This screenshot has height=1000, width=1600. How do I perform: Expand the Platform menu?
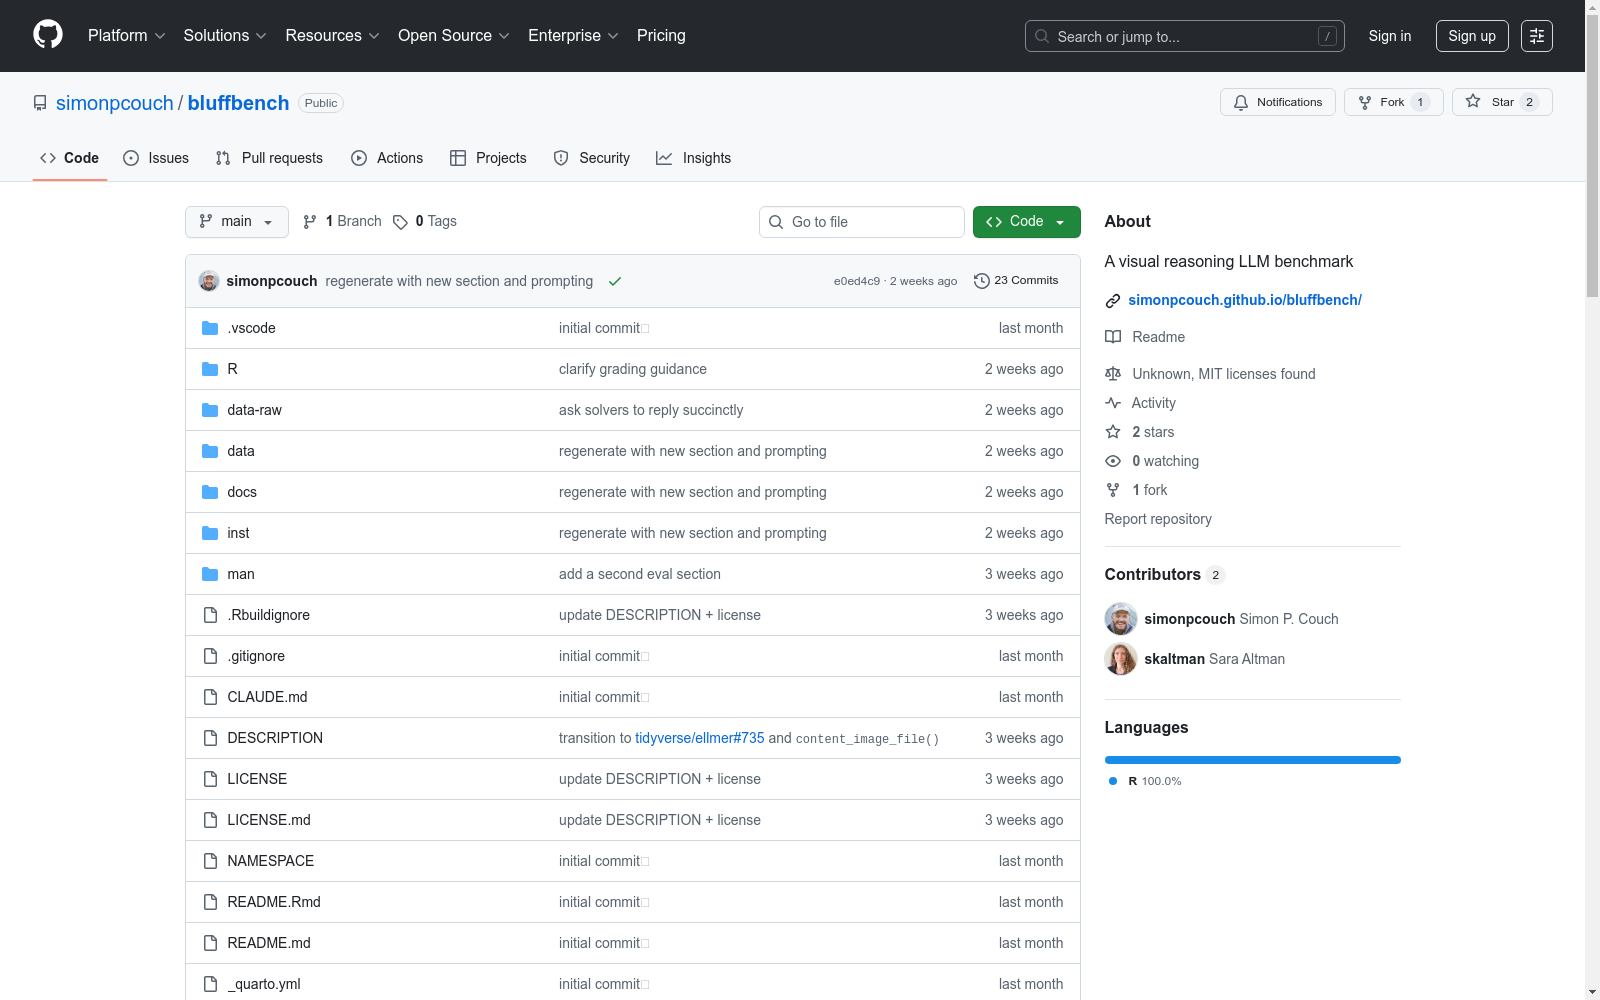pyautogui.click(x=127, y=36)
